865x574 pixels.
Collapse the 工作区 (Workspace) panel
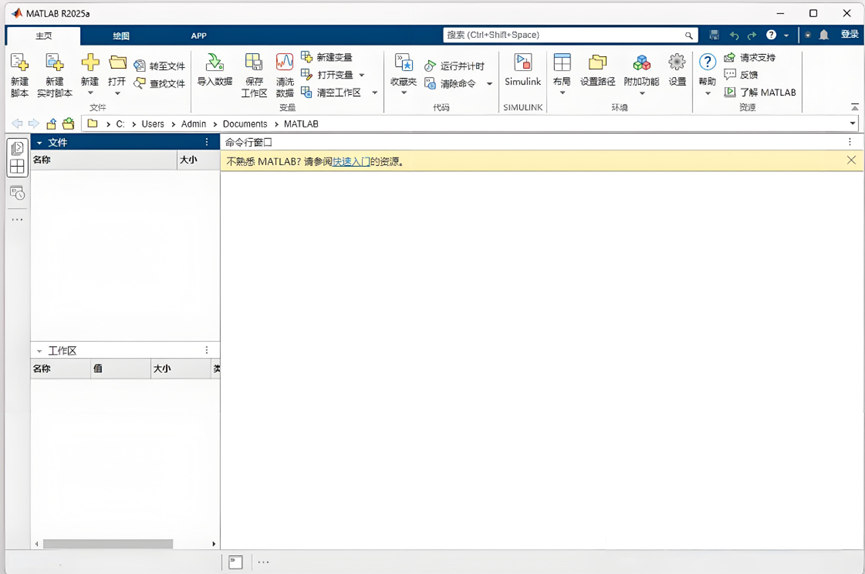coord(39,351)
